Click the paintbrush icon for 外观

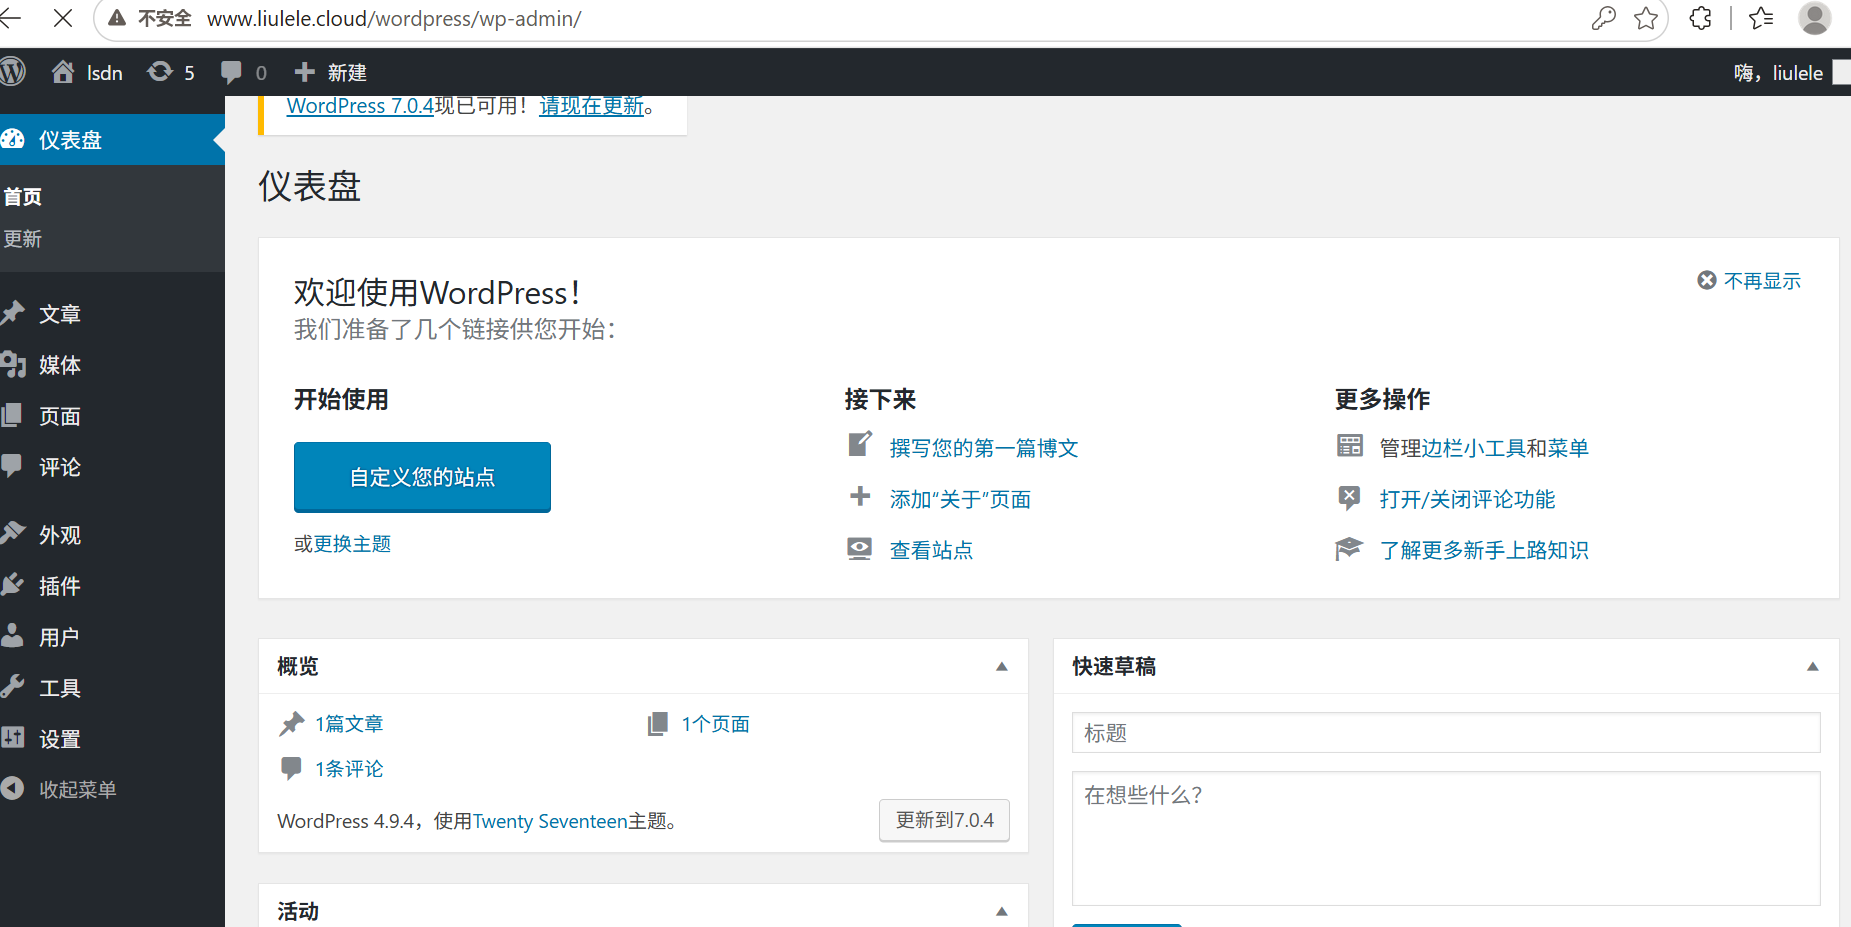coord(13,533)
